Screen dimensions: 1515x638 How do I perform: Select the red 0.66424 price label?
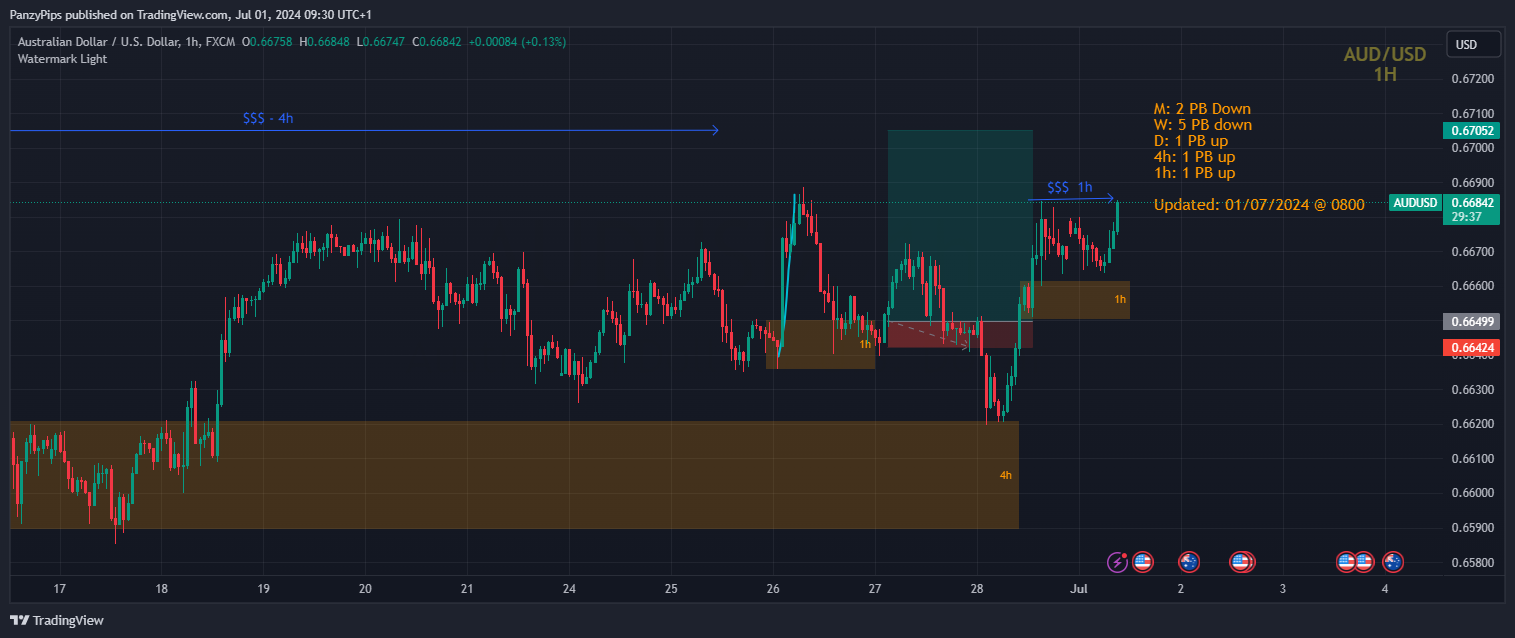[1470, 348]
